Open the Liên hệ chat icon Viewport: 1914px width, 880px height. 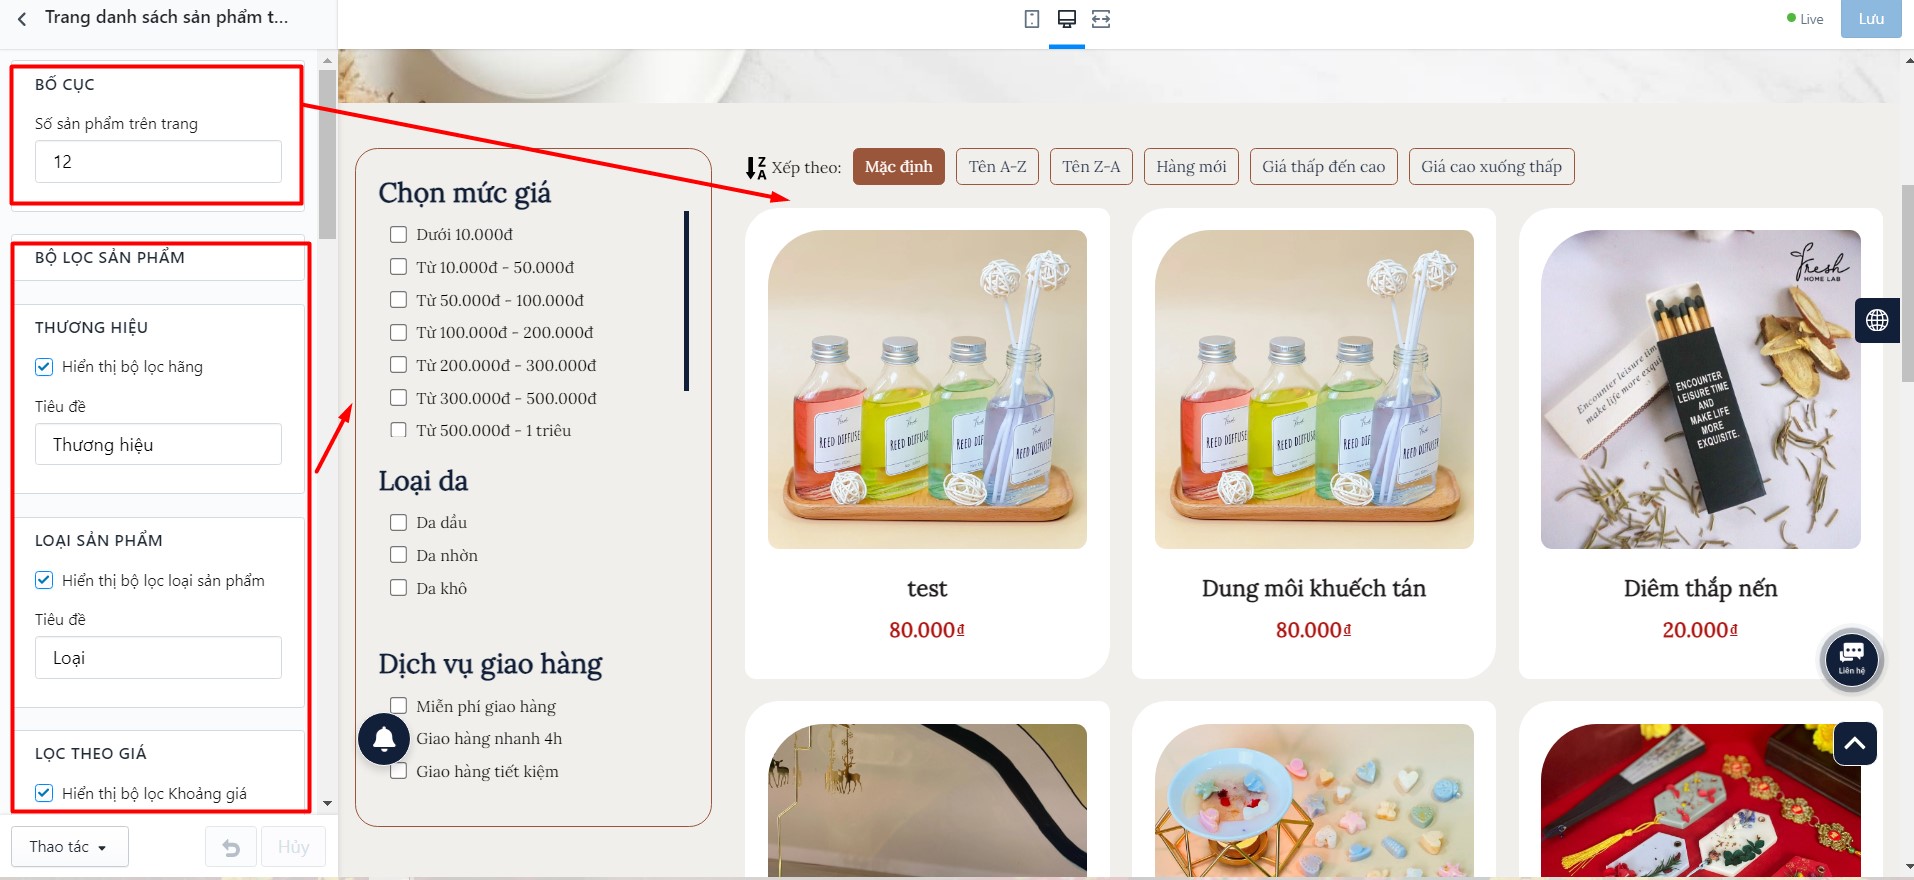[1851, 659]
